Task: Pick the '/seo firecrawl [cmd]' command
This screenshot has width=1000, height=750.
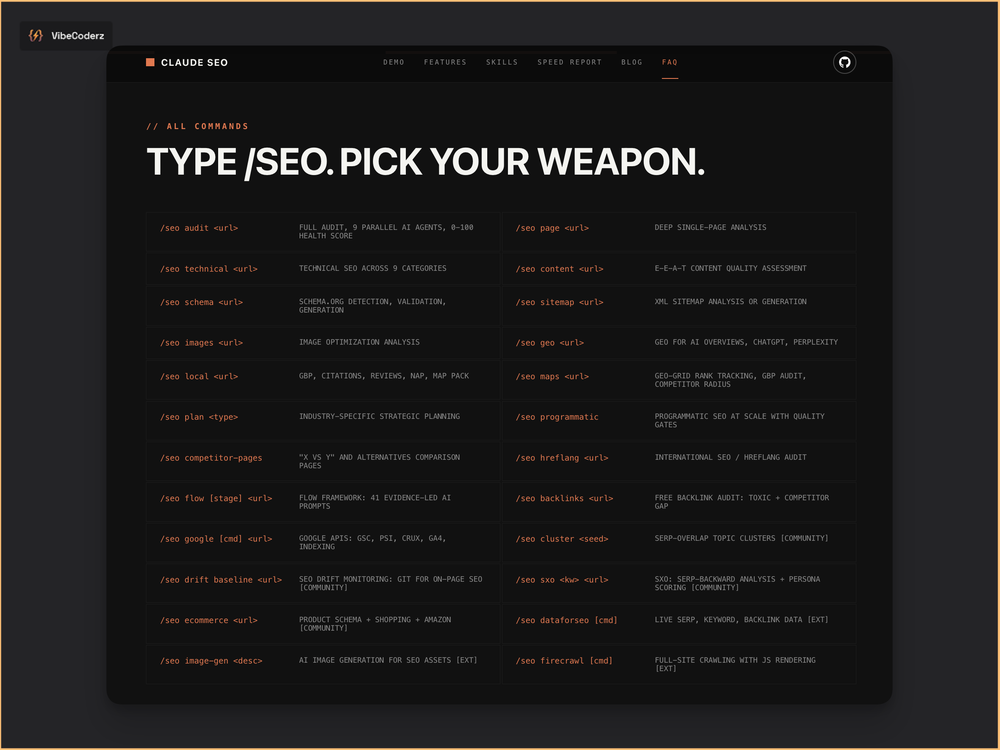Action: point(564,661)
